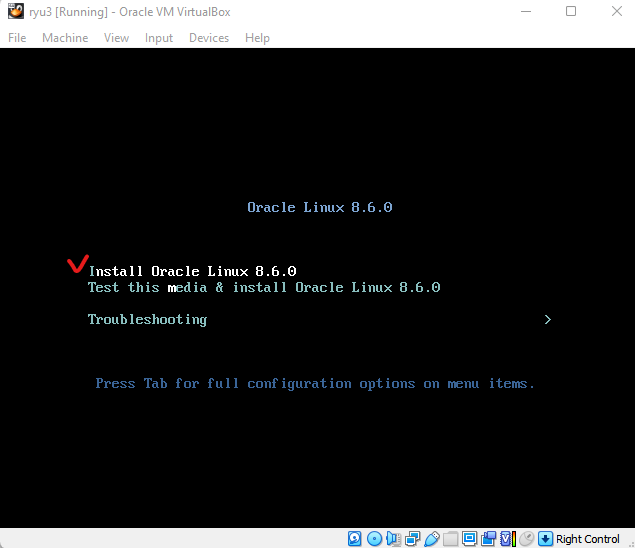
Task: Click the optical disk status icon
Action: click(374, 539)
